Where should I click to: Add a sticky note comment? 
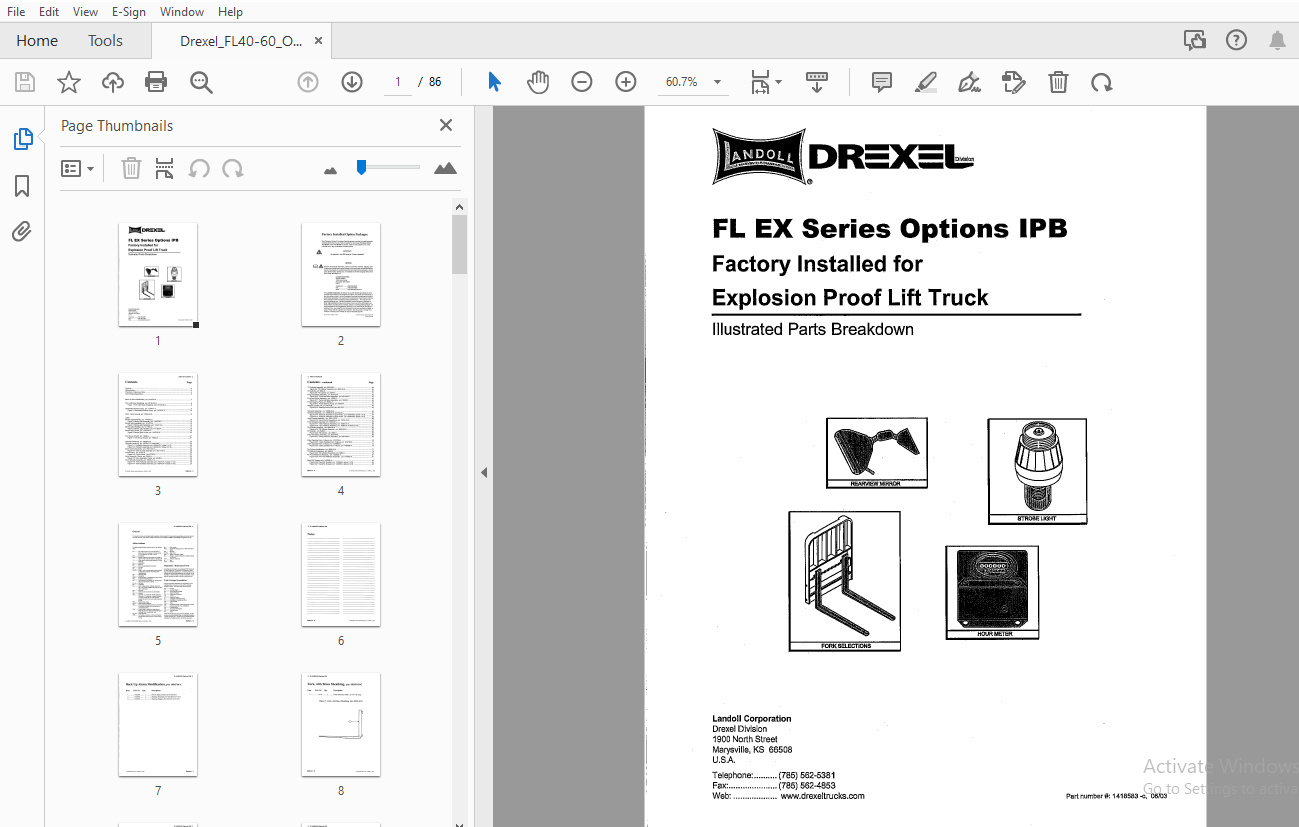[x=882, y=82]
